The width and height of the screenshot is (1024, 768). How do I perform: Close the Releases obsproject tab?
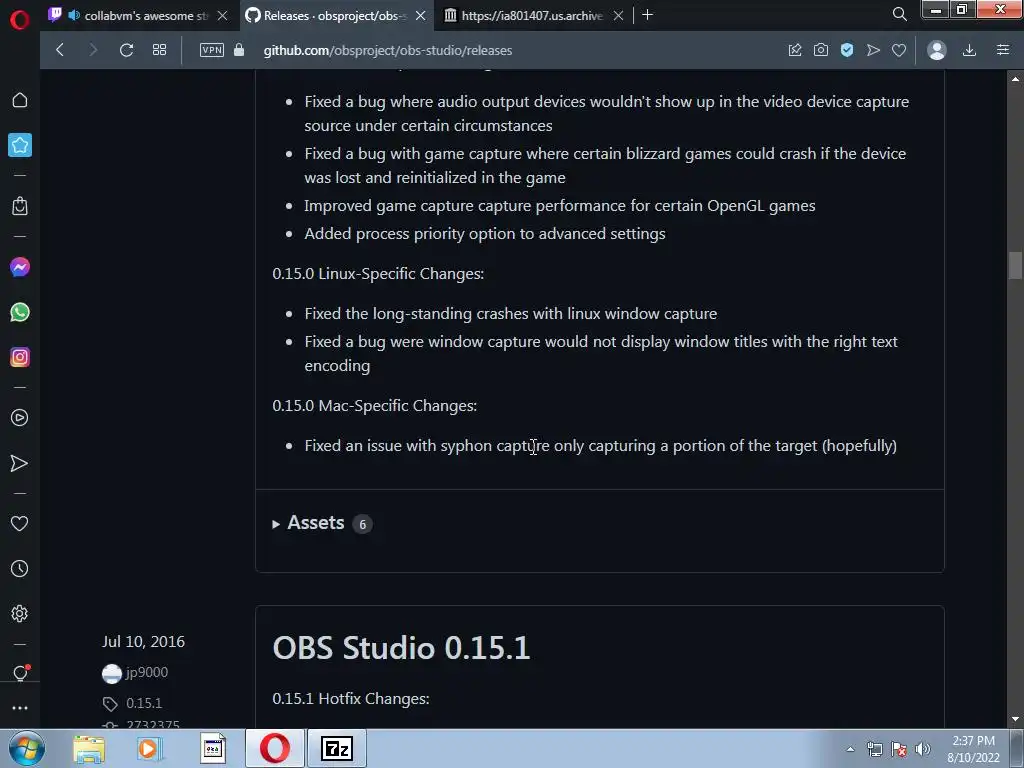click(x=421, y=15)
